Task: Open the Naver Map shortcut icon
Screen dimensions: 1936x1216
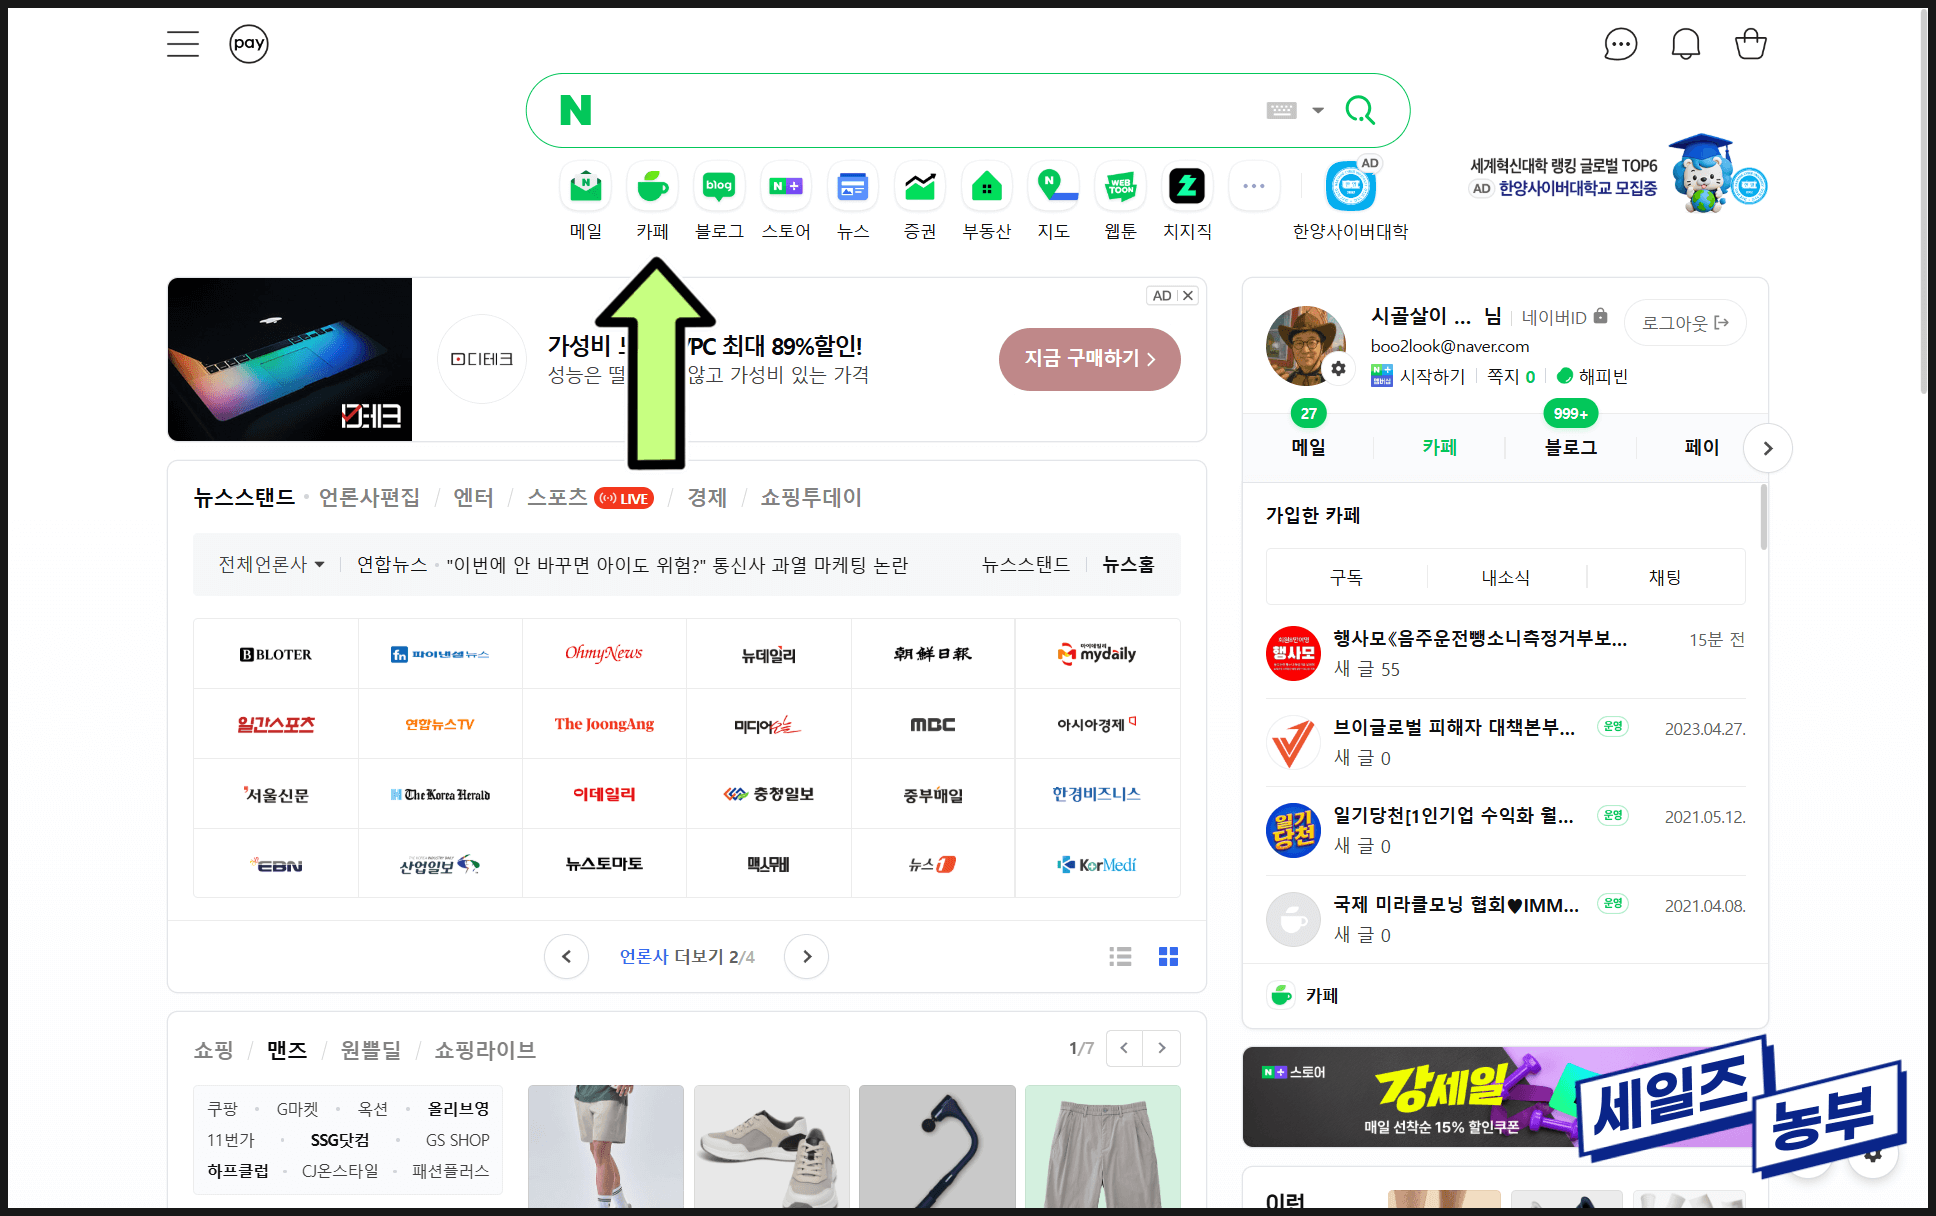Action: (x=1053, y=187)
